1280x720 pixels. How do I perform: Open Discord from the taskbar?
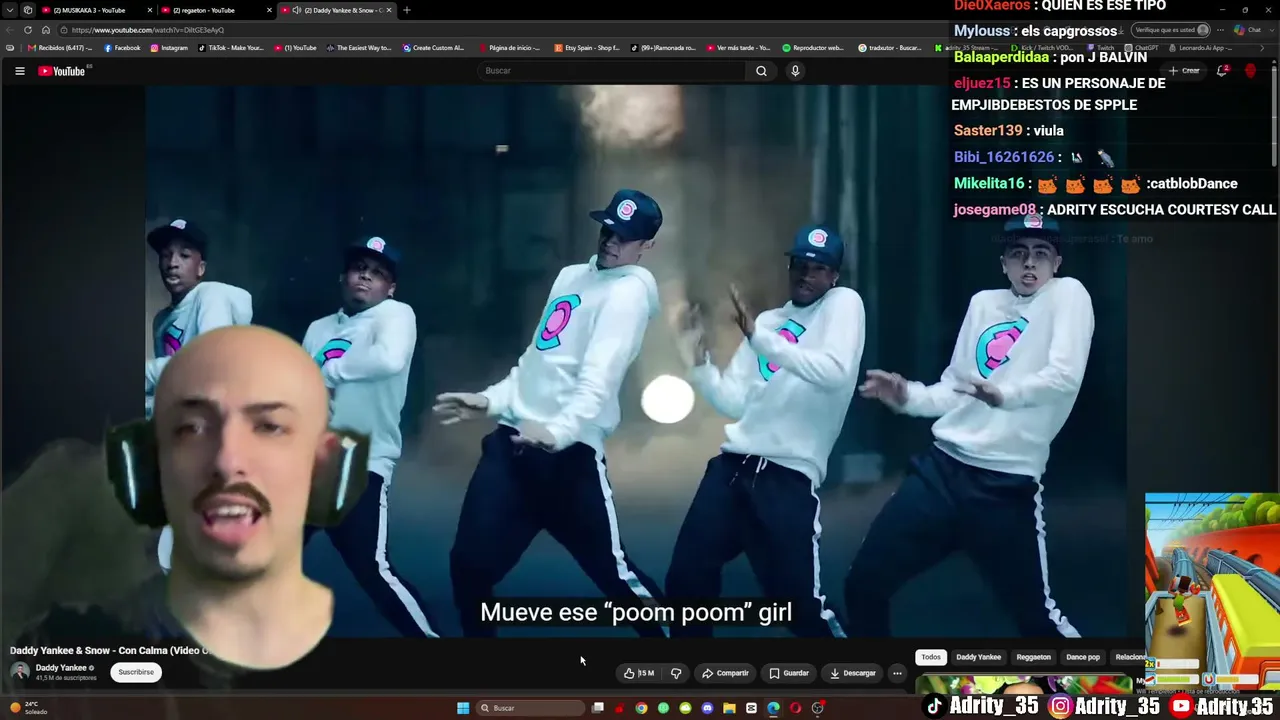707,708
